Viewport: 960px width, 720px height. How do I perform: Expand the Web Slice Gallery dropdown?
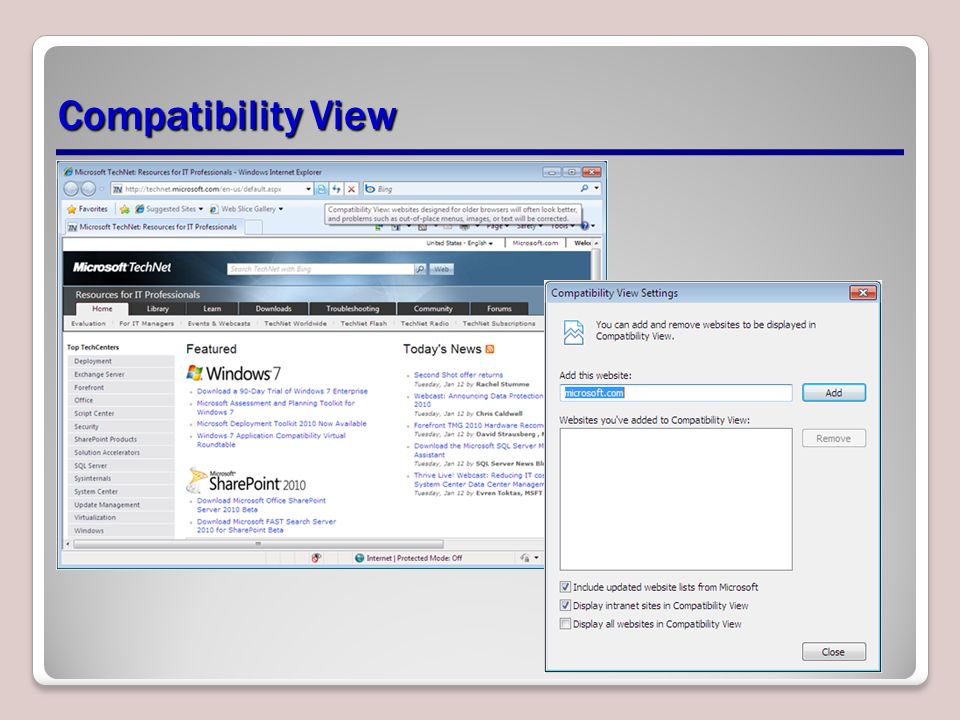281,209
